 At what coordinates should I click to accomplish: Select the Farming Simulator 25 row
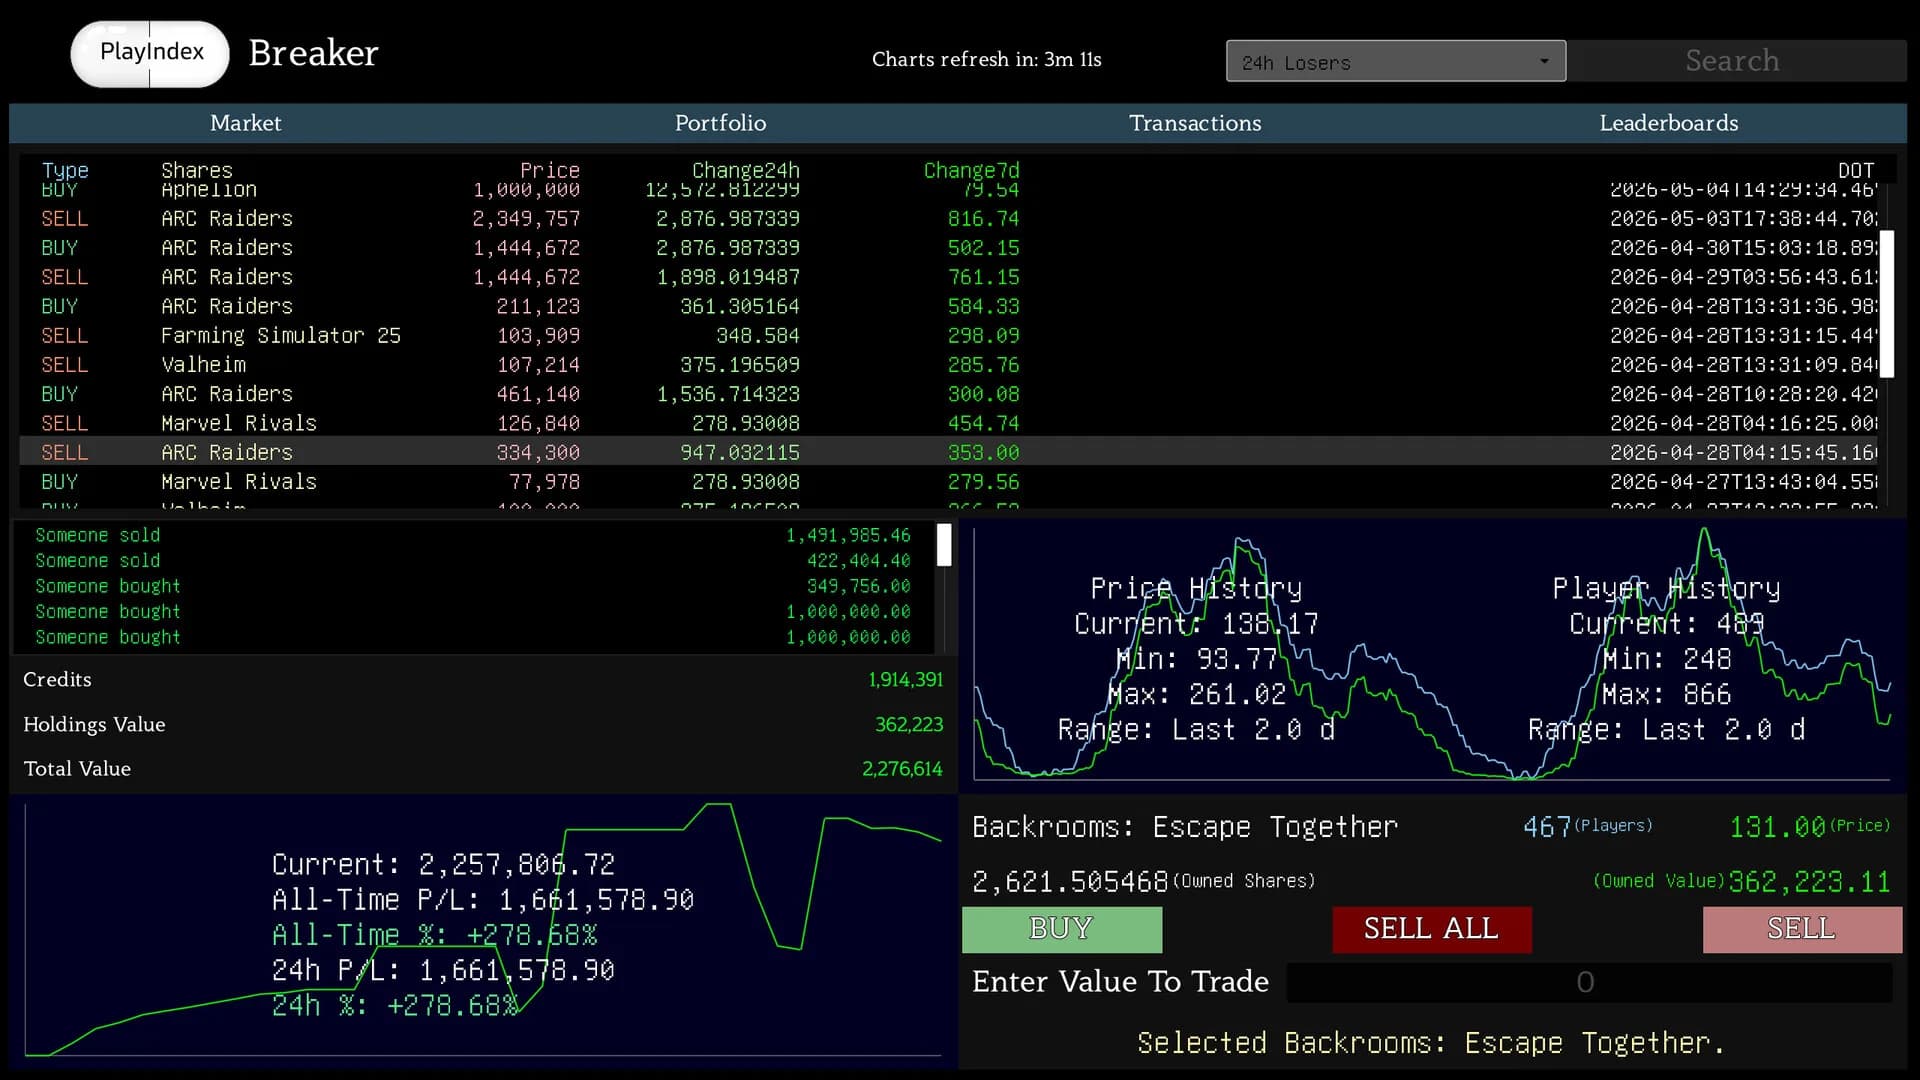click(x=950, y=335)
